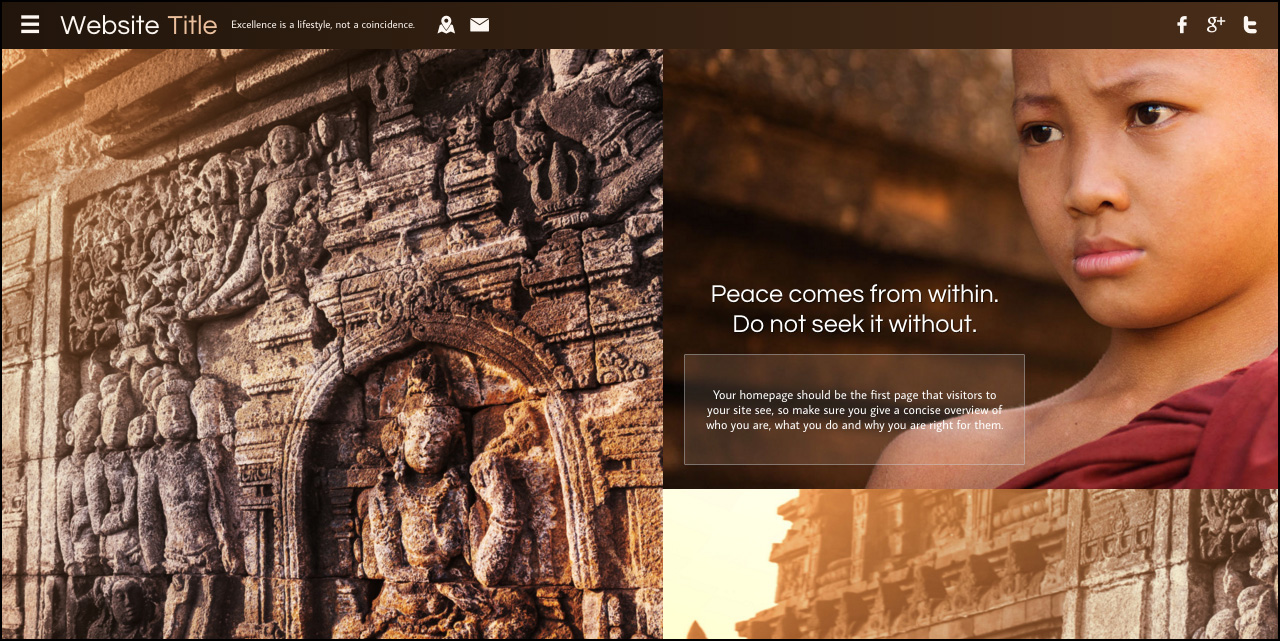
Task: Click the "Website" word in the logo
Action: point(109,25)
